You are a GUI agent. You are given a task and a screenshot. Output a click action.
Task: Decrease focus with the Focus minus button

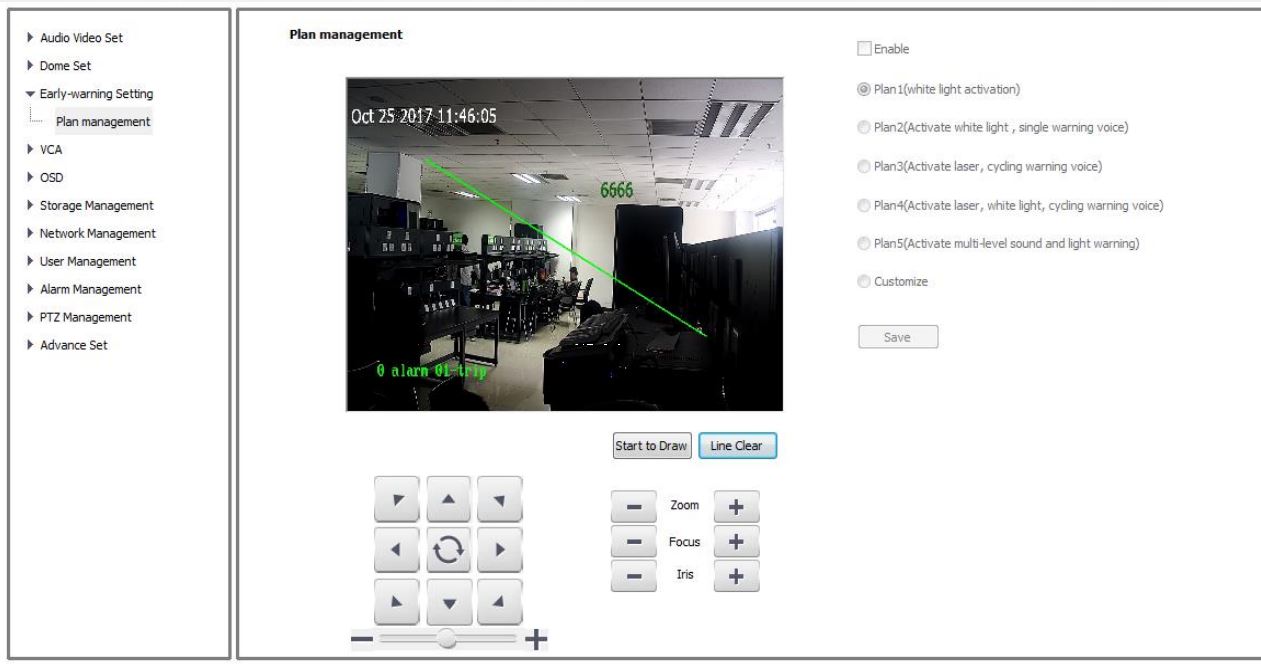[x=634, y=542]
